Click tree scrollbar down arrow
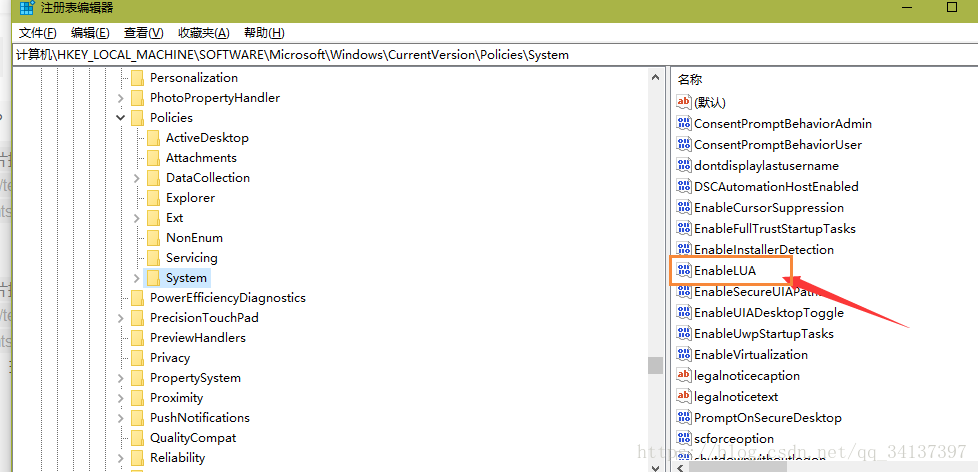Screen dimensions: 978x472 click(x=655, y=466)
